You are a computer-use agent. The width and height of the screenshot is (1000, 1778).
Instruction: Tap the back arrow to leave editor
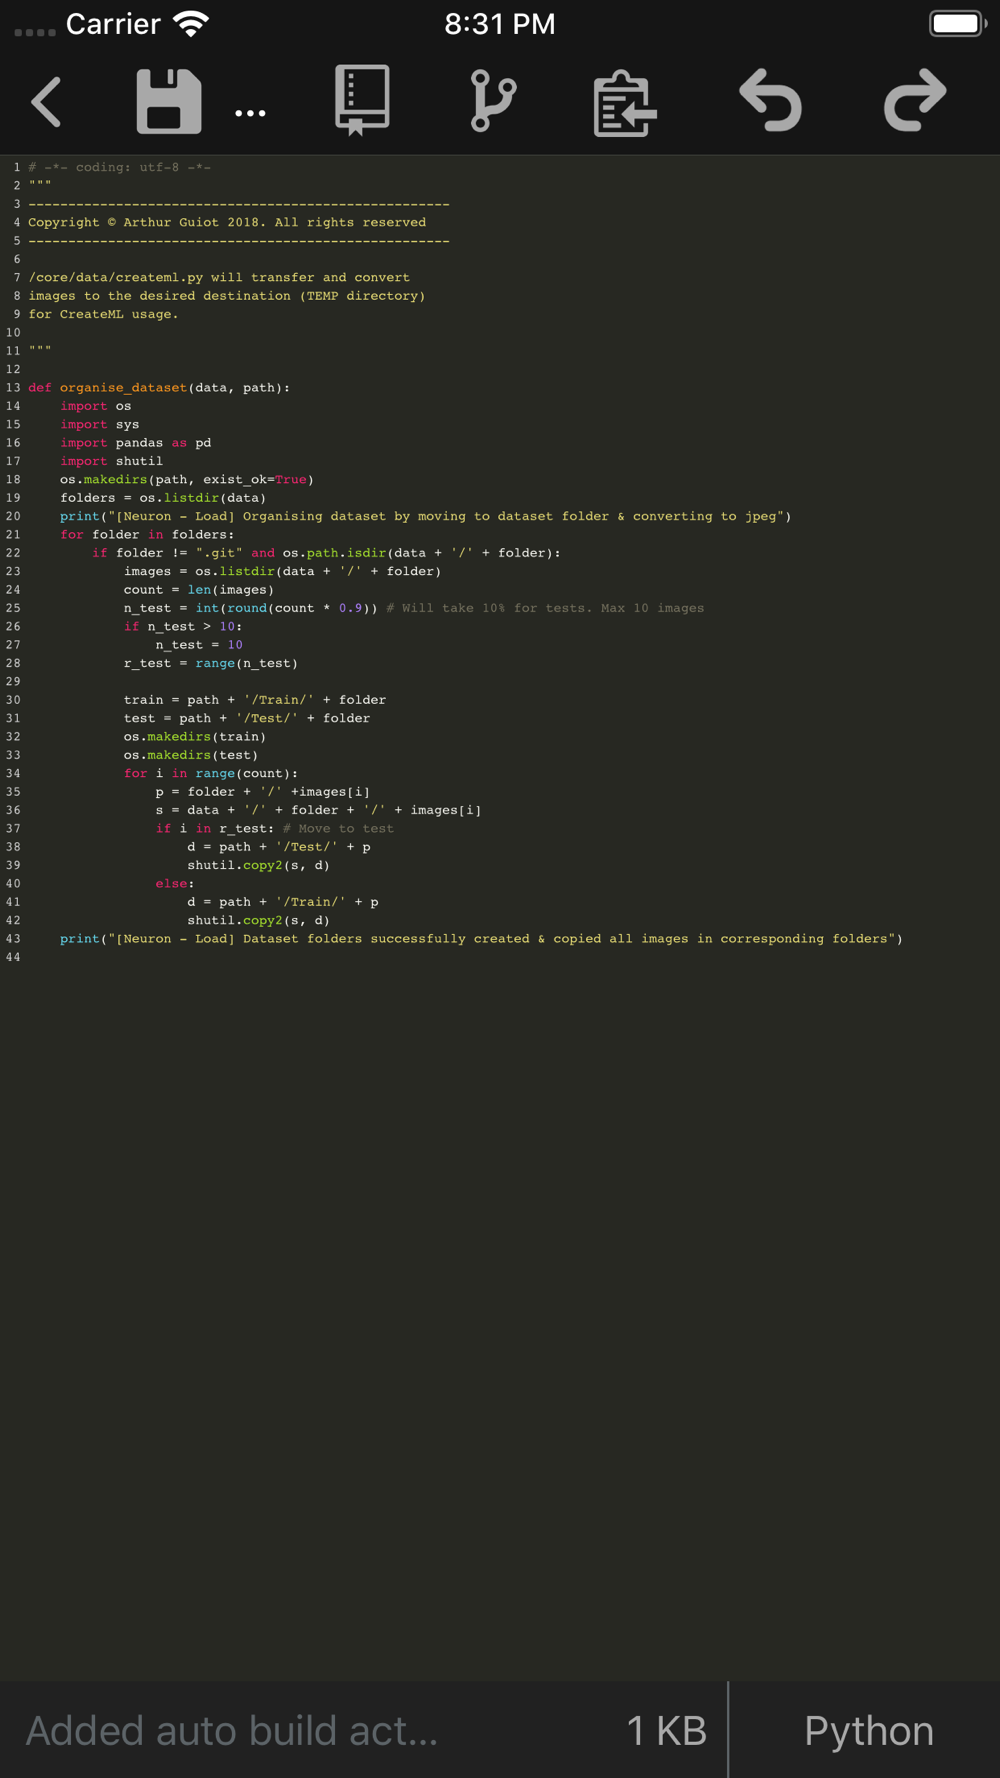point(47,102)
